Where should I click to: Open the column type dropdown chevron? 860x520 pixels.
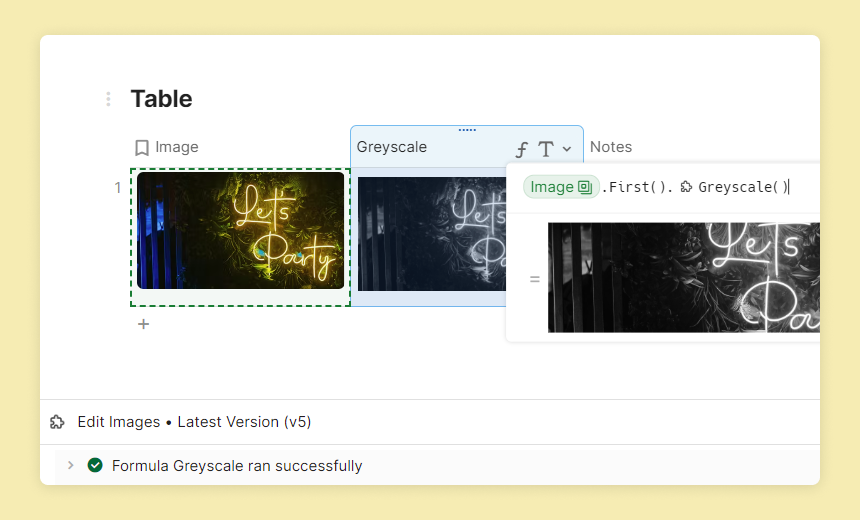[567, 149]
